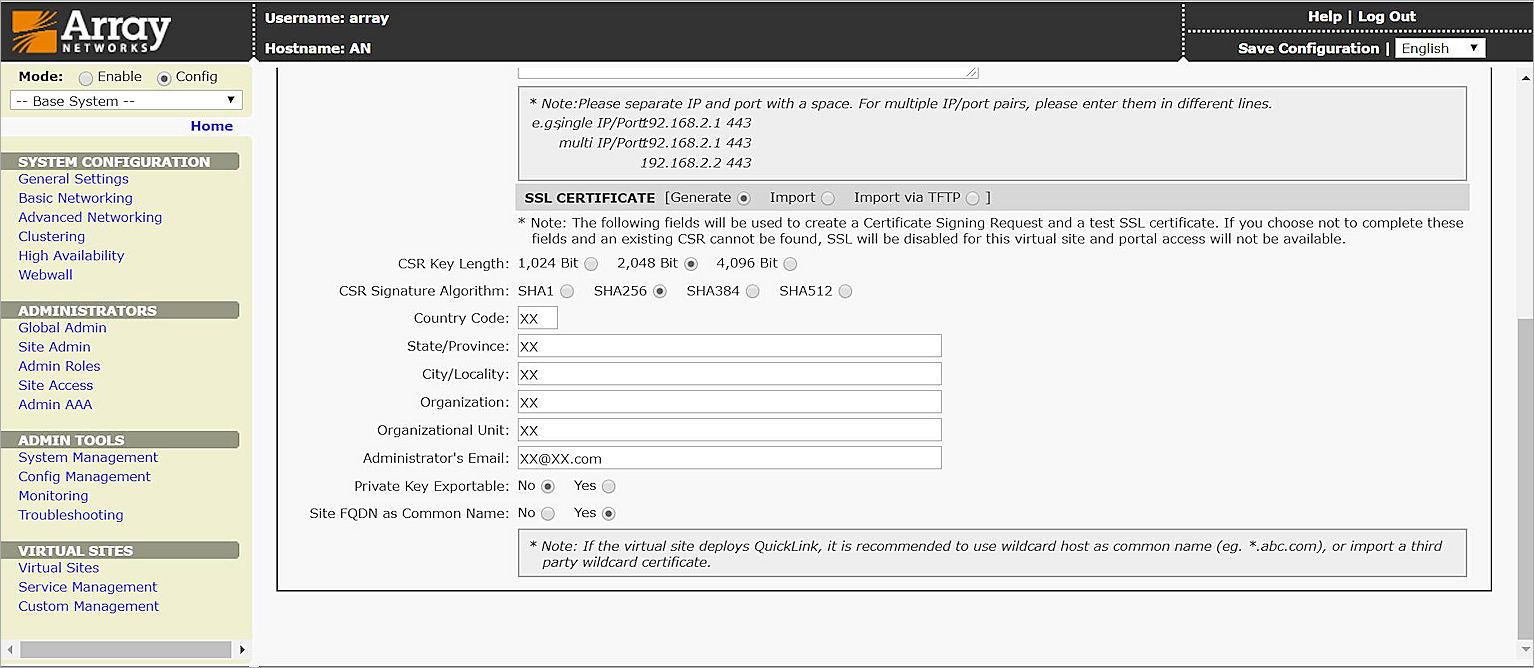Click Log Out at top right

click(1387, 16)
